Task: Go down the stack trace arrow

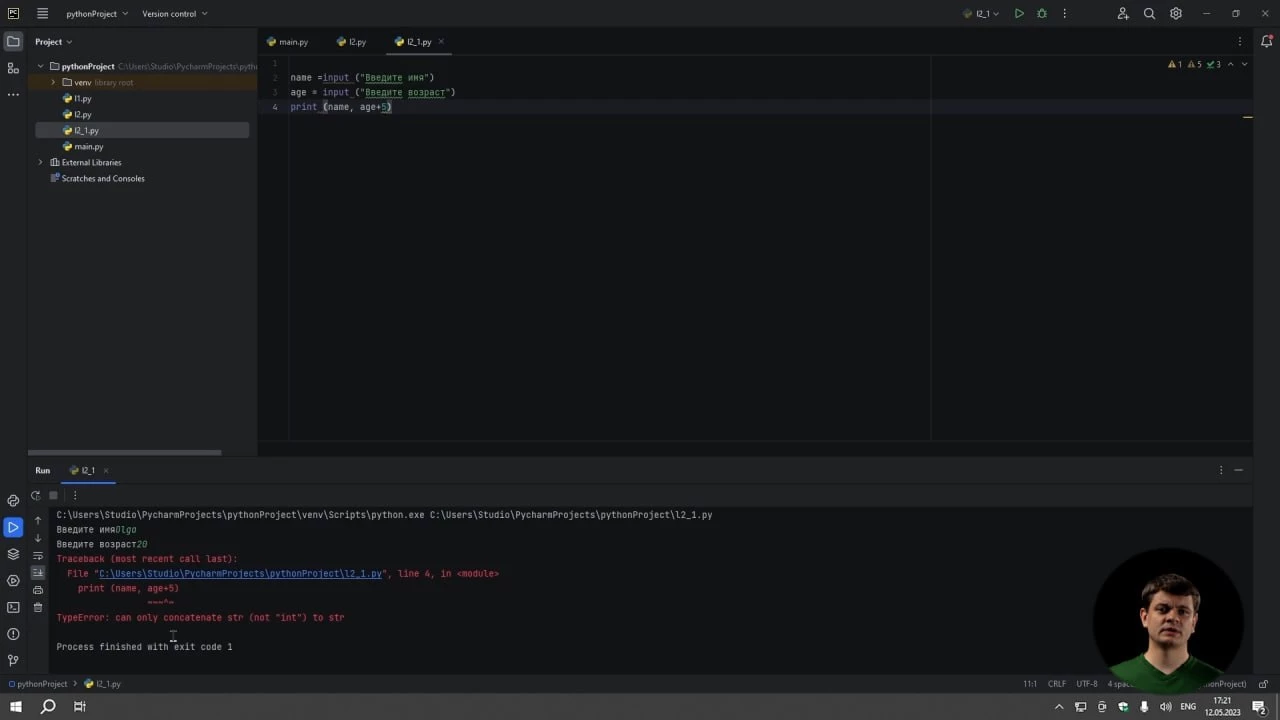Action: coord(38,538)
